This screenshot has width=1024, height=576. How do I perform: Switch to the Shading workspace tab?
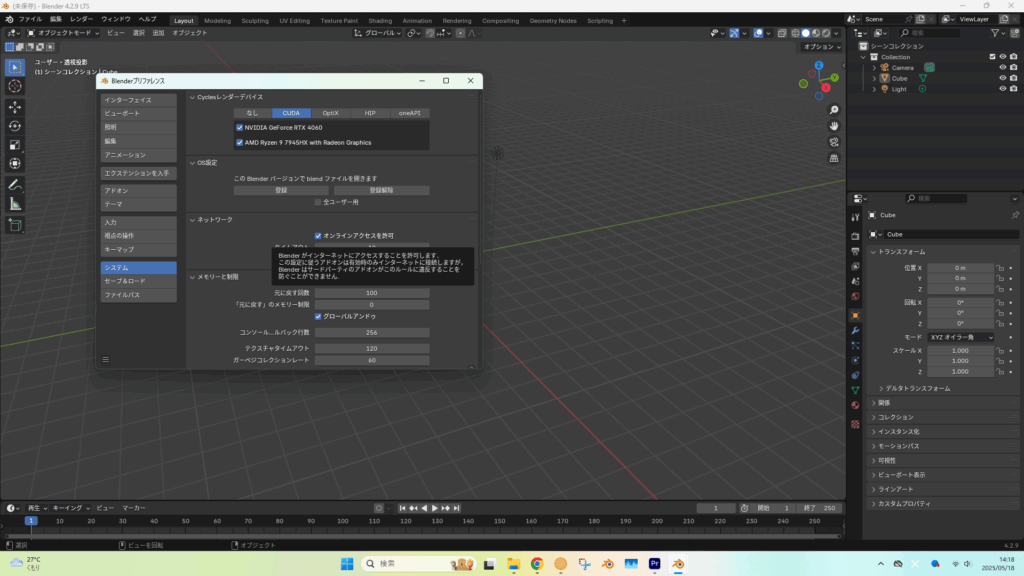380,21
